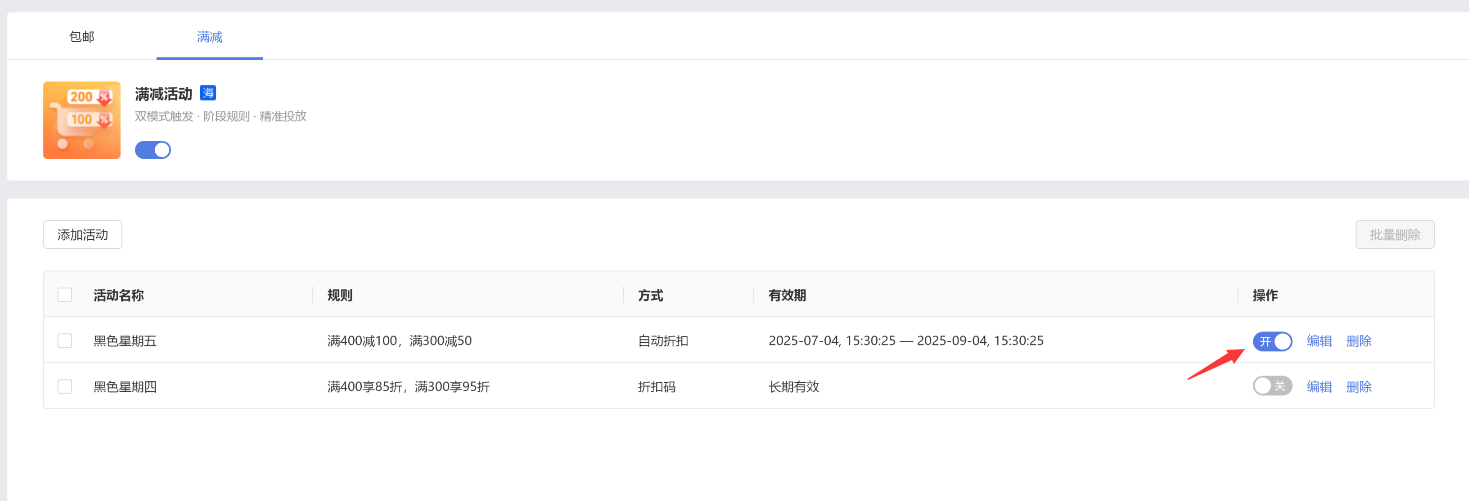Enable the 黑色星期四 activity switch
1469x501 pixels.
coord(1272,386)
